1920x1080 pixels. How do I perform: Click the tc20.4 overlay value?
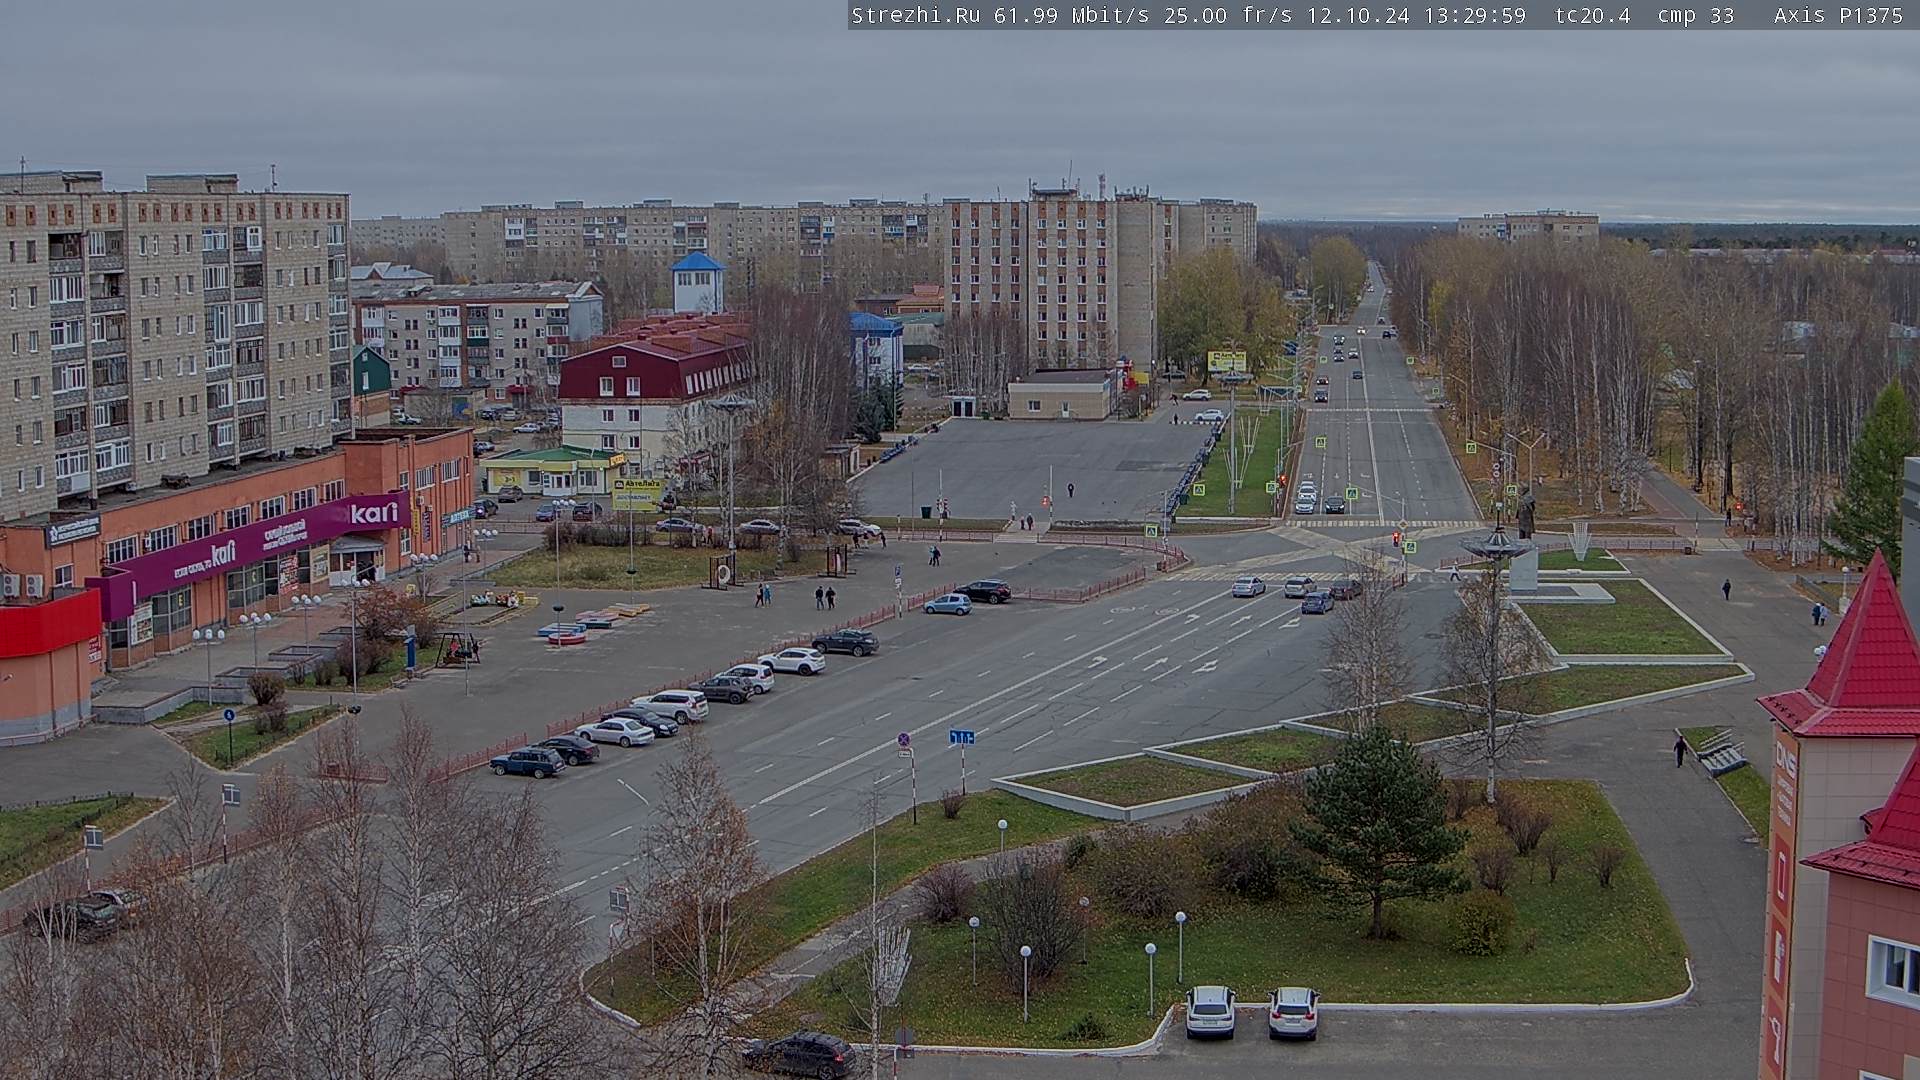[1593, 15]
